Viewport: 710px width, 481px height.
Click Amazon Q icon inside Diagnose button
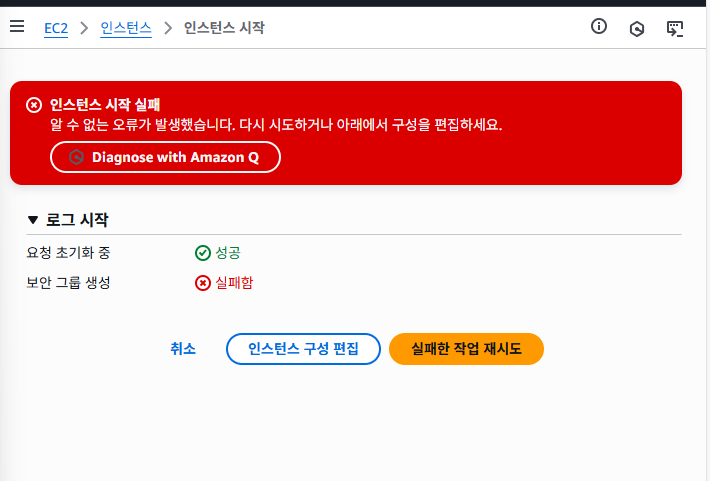point(76,157)
